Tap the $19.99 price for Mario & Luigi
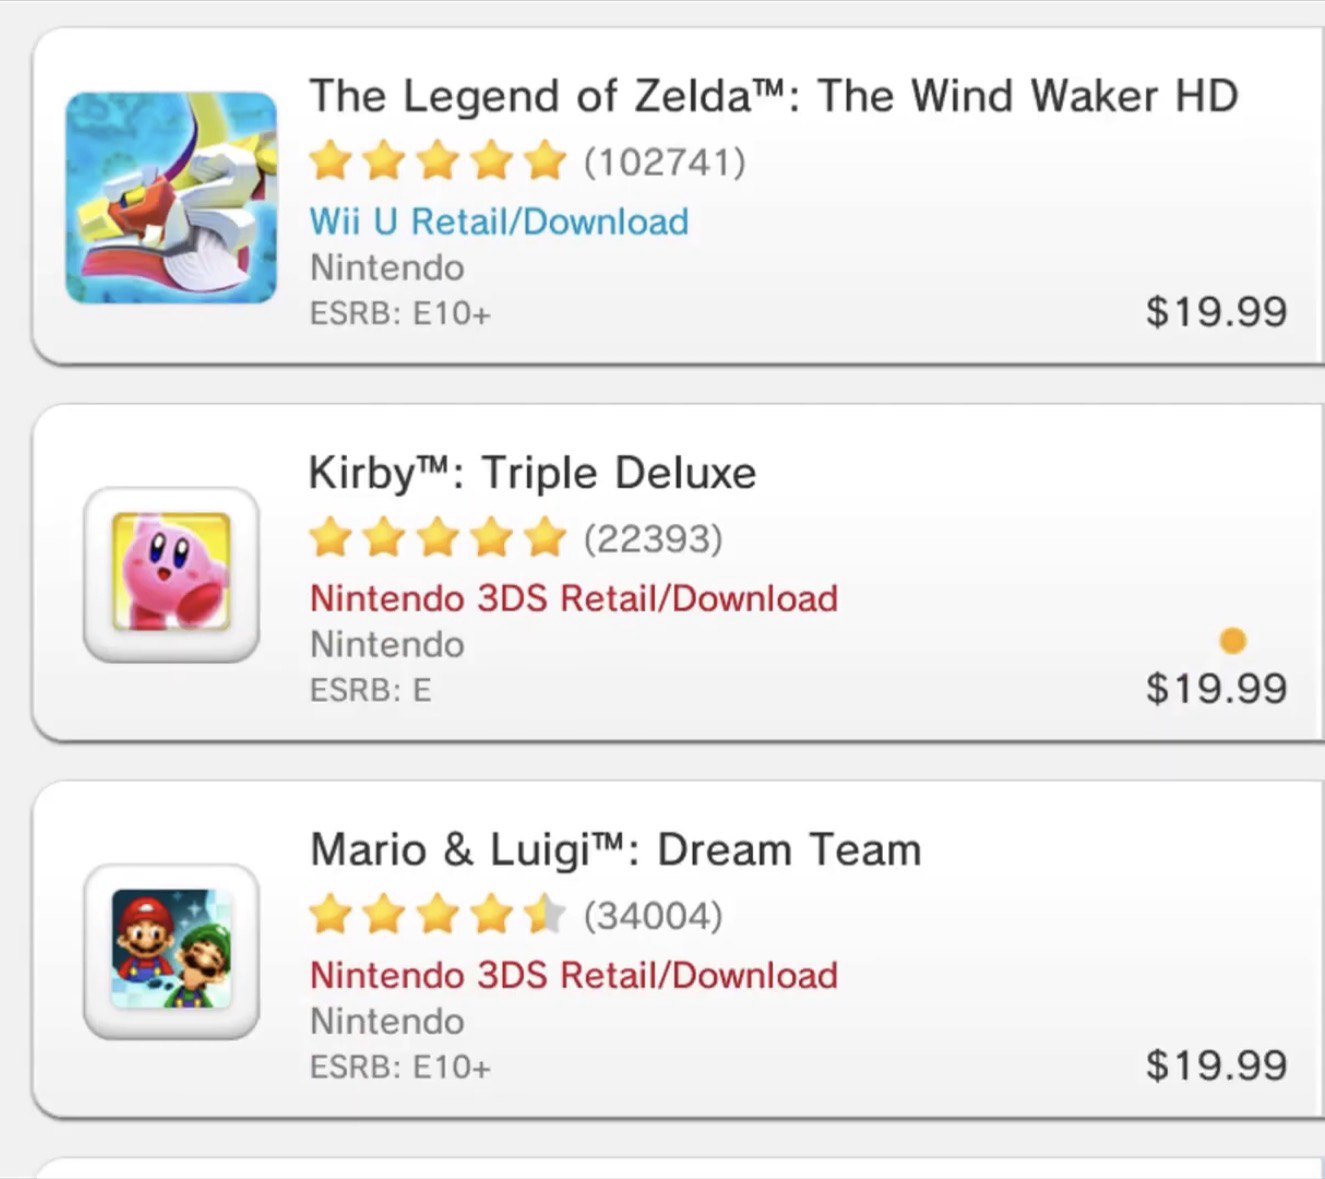This screenshot has width=1325, height=1179. click(1216, 1065)
